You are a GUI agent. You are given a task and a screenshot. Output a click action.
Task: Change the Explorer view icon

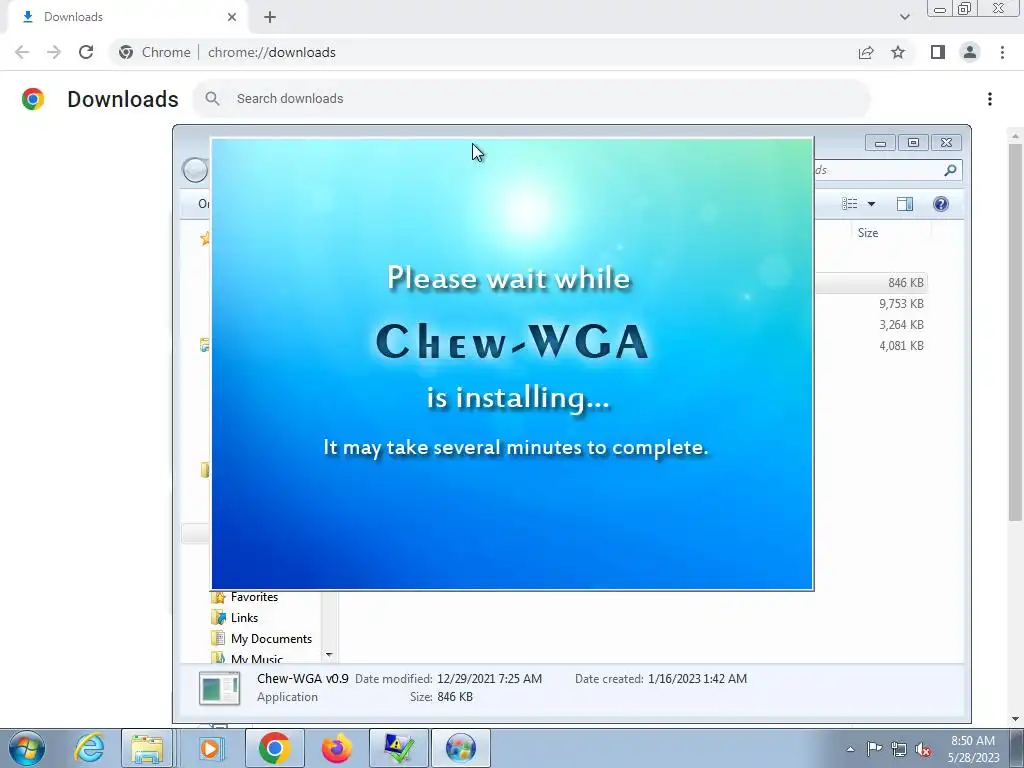[850, 204]
